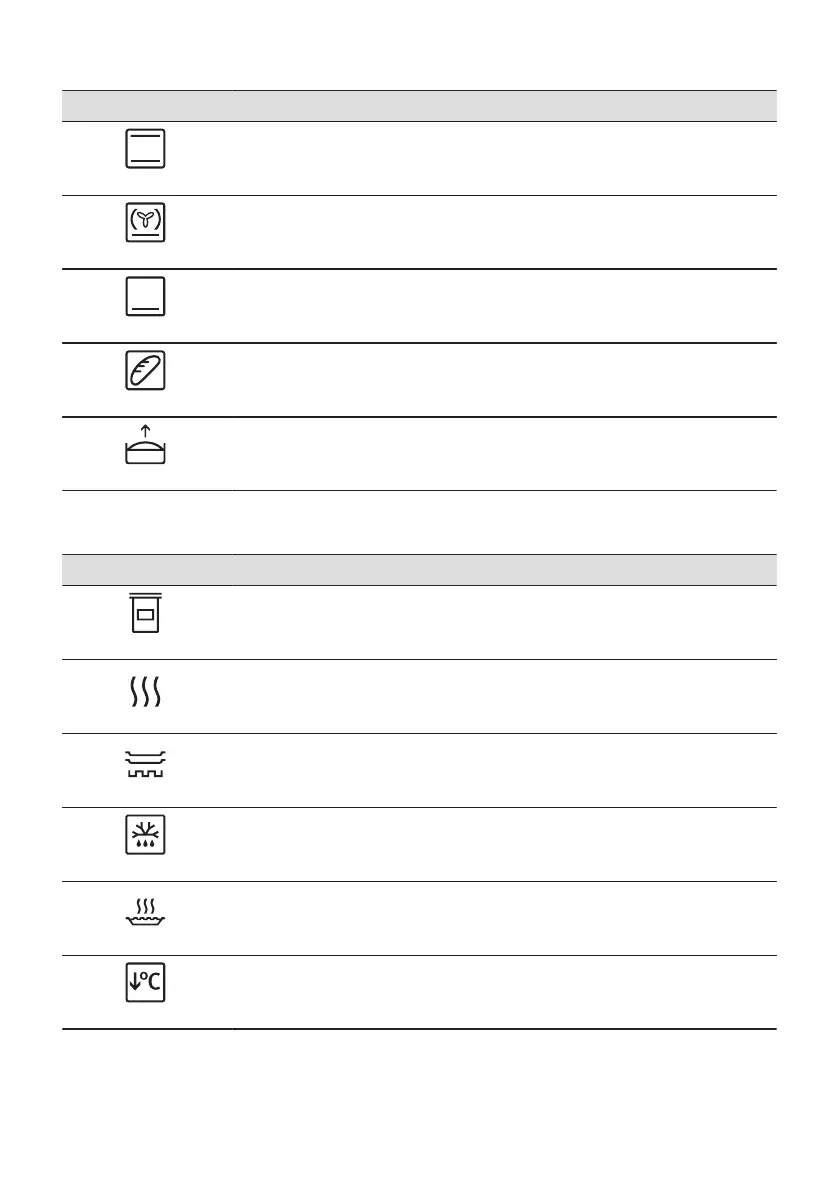
Task: Select the snowflake defrost icon
Action: (146, 836)
